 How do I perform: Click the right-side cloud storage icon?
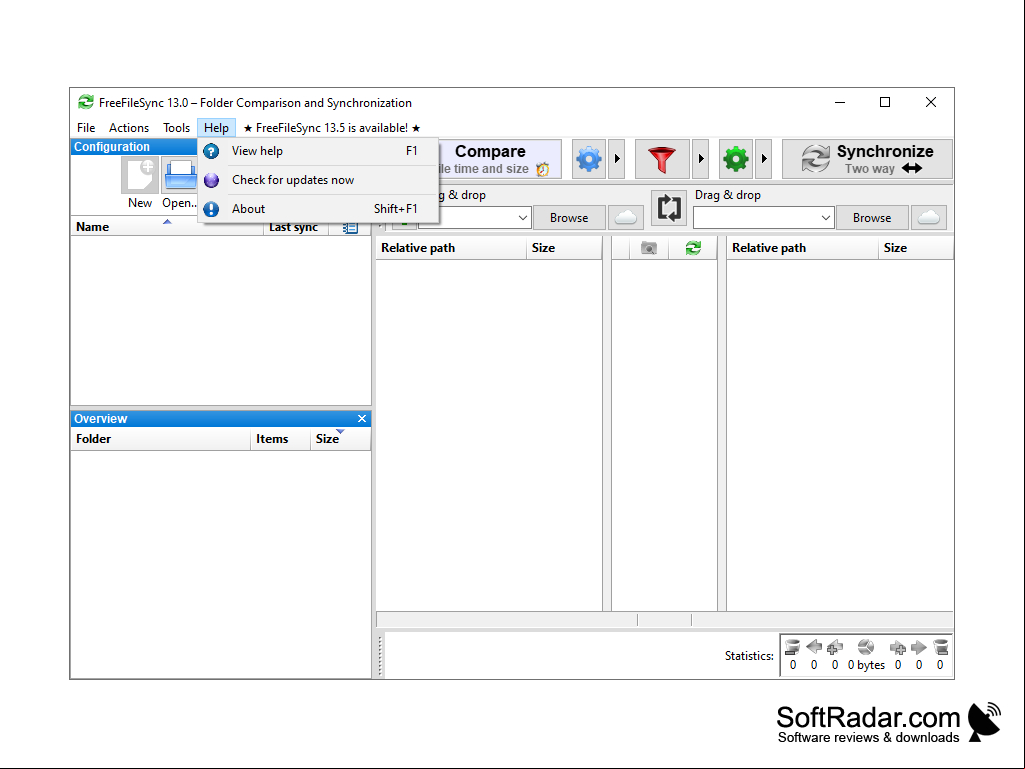pos(929,218)
